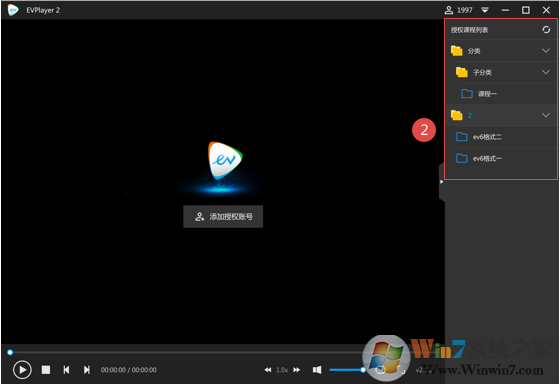Image resolution: width=560 pixels, height=384 pixels.
Task: Stop playback with the square button
Action: (46, 370)
